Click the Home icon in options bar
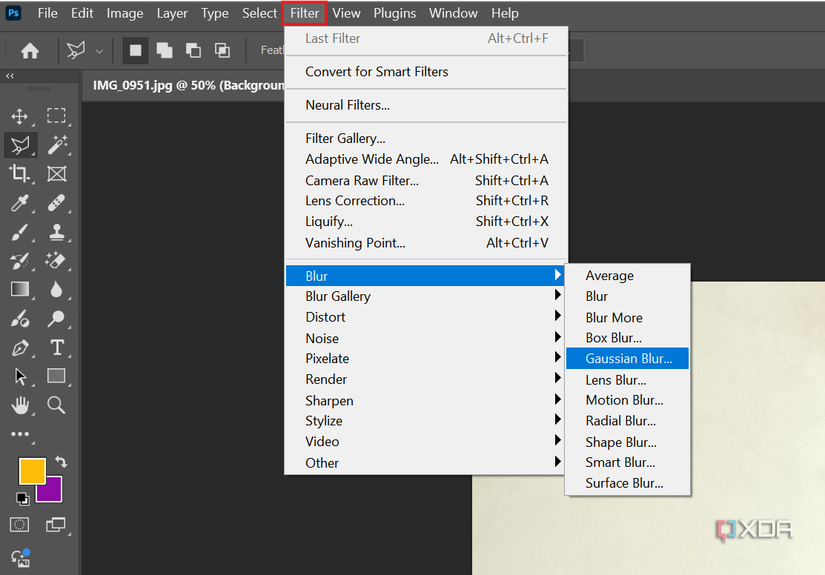Viewport: 825px width, 575px height. [x=30, y=51]
